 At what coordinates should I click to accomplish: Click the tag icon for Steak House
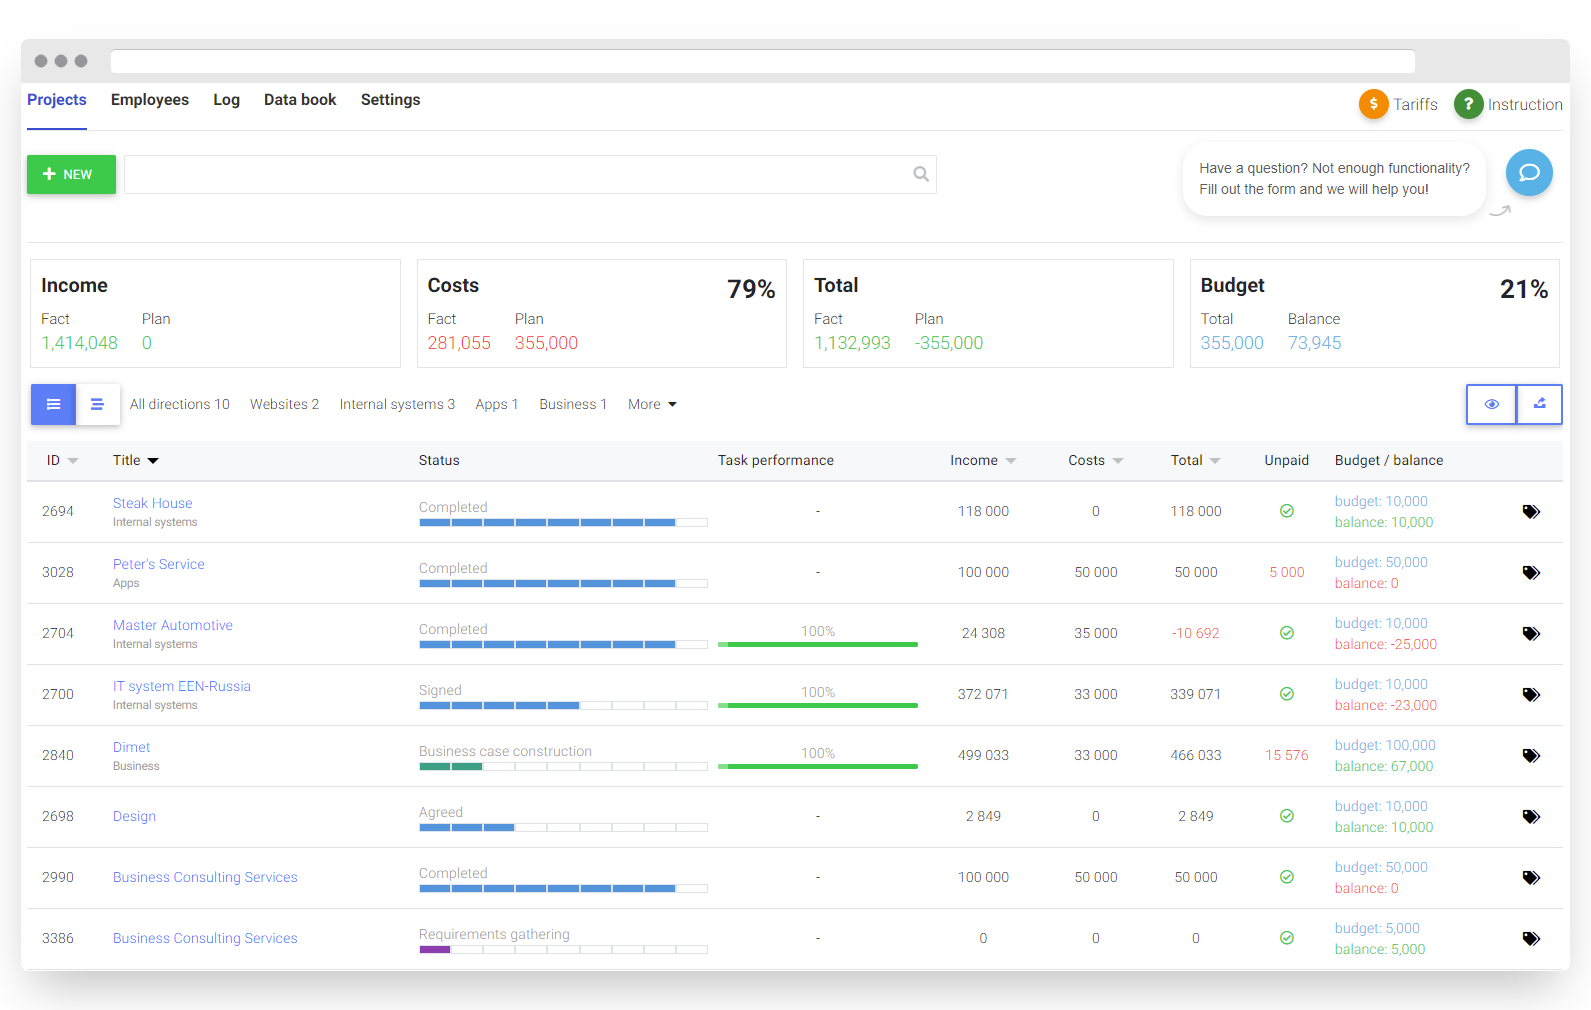click(x=1530, y=512)
